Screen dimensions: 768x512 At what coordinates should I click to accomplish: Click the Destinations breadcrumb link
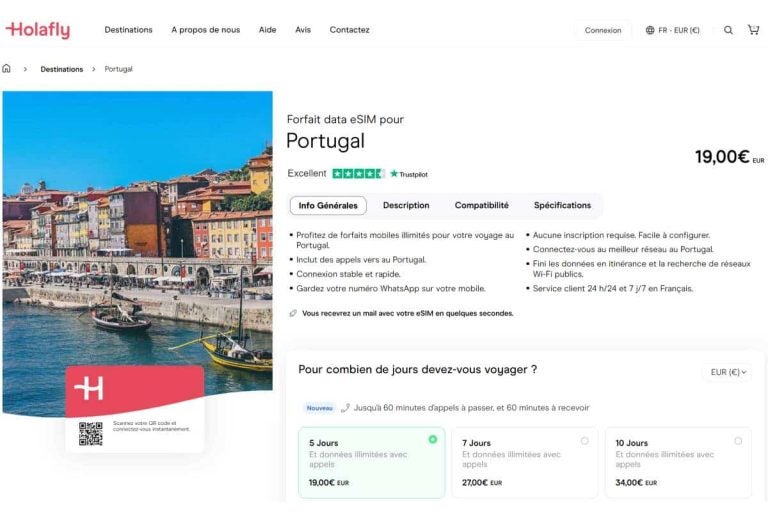point(62,69)
